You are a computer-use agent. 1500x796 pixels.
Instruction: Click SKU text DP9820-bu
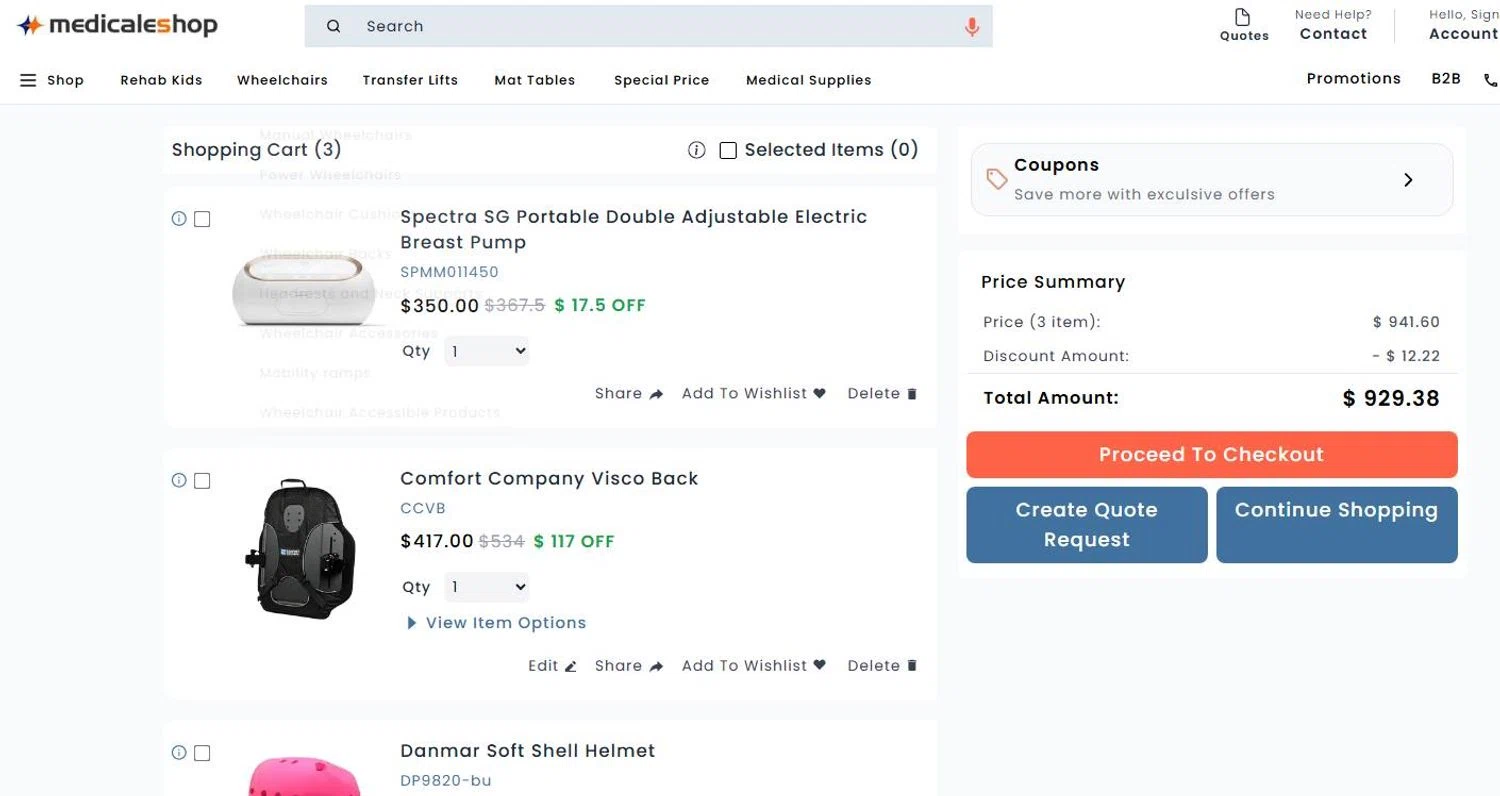tap(446, 781)
